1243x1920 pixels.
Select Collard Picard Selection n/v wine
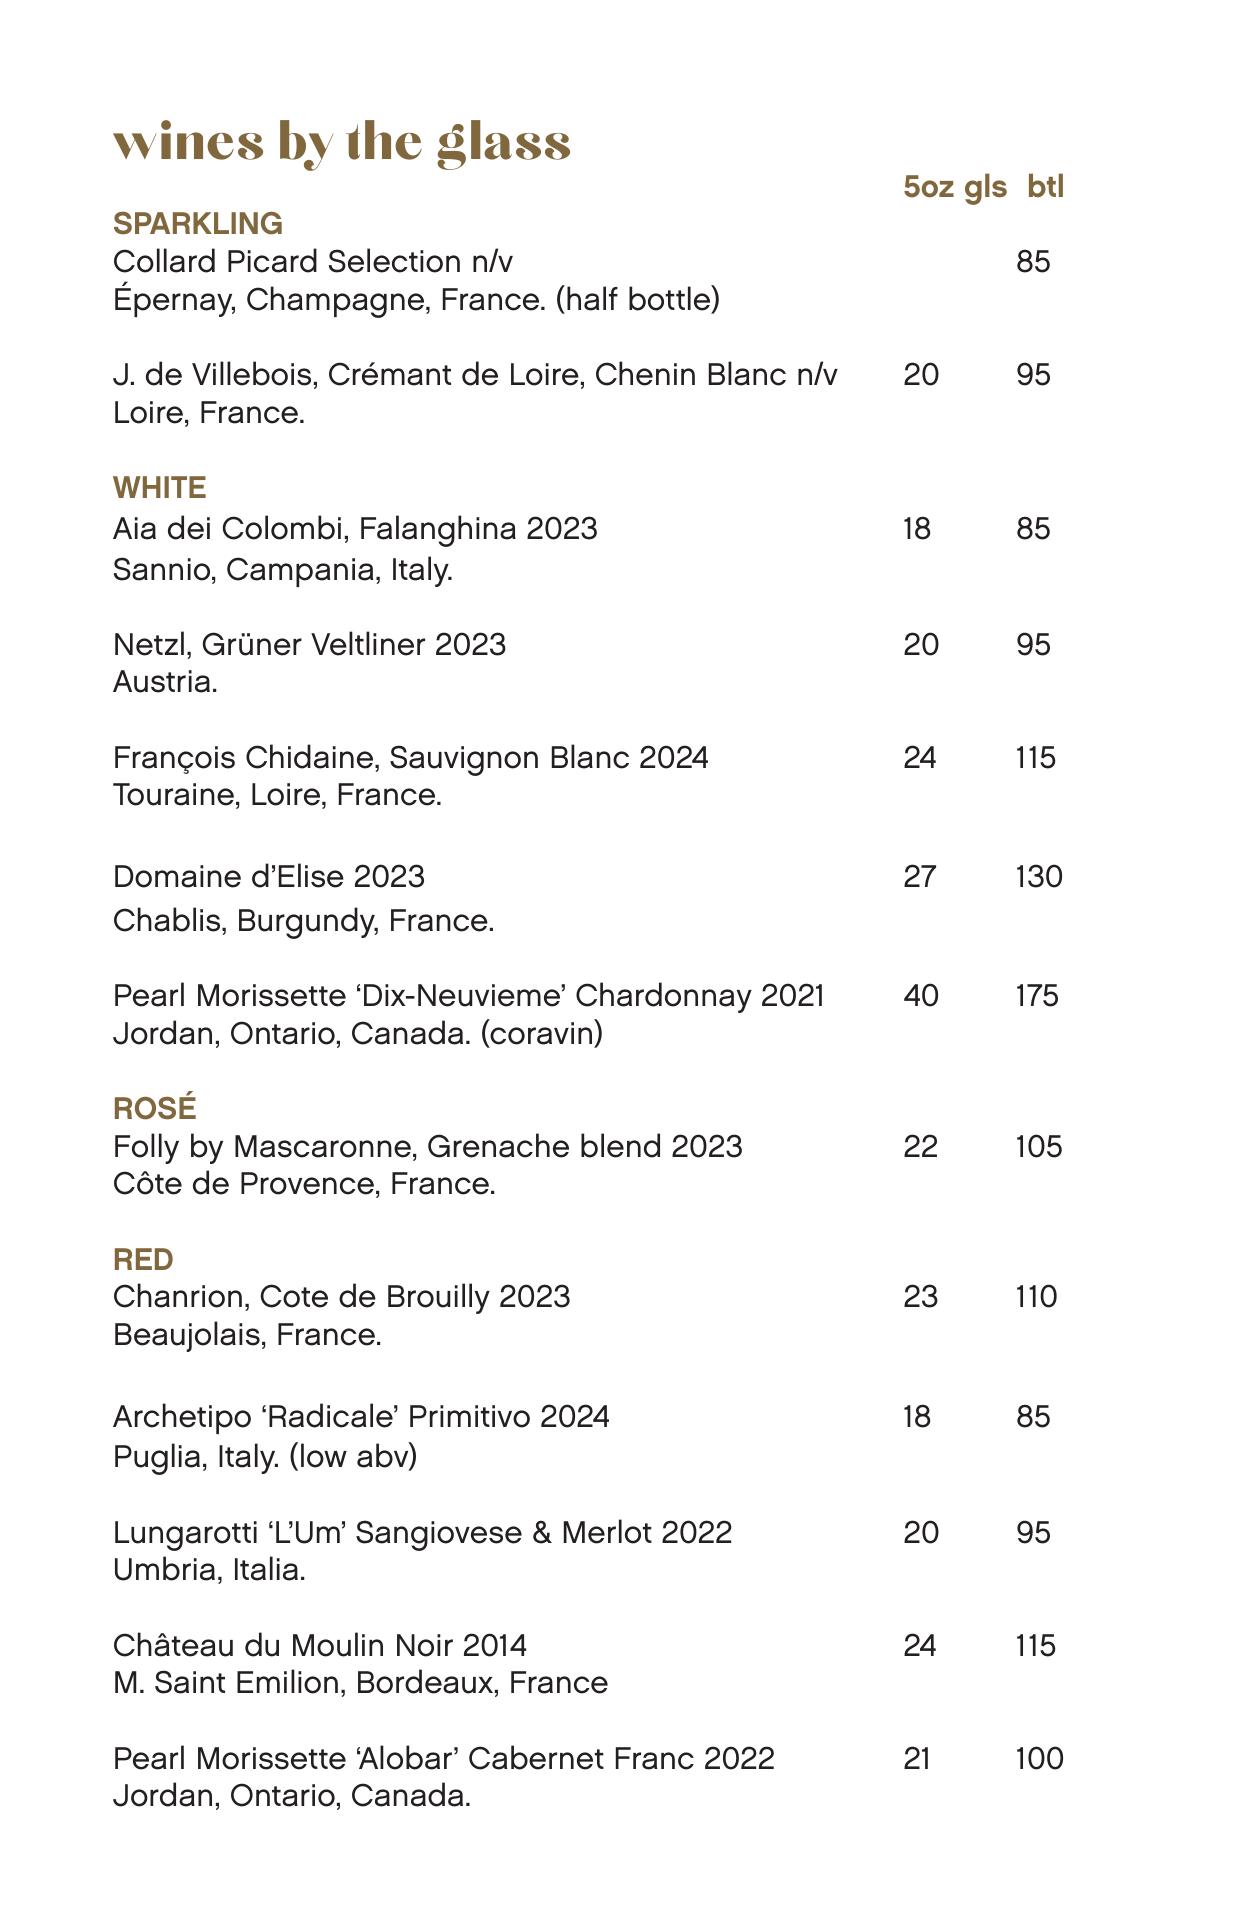click(313, 262)
